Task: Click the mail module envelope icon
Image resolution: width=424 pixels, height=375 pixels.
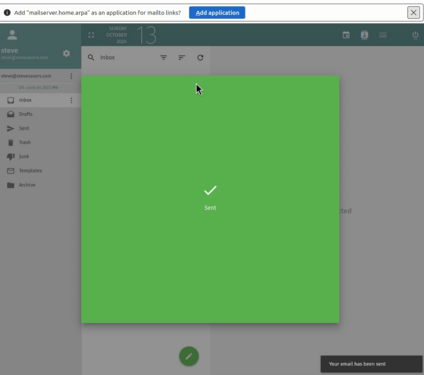Action: coord(383,35)
